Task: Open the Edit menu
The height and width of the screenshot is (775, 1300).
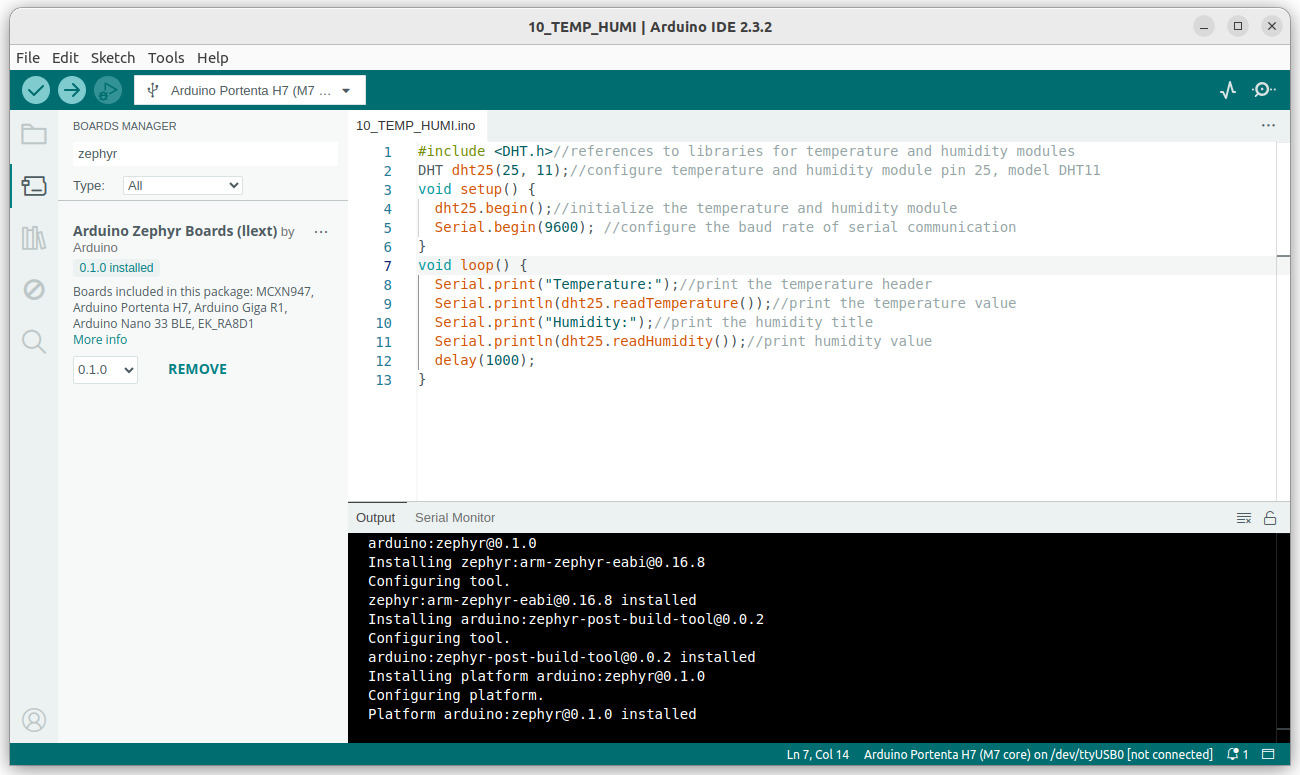Action: click(65, 58)
